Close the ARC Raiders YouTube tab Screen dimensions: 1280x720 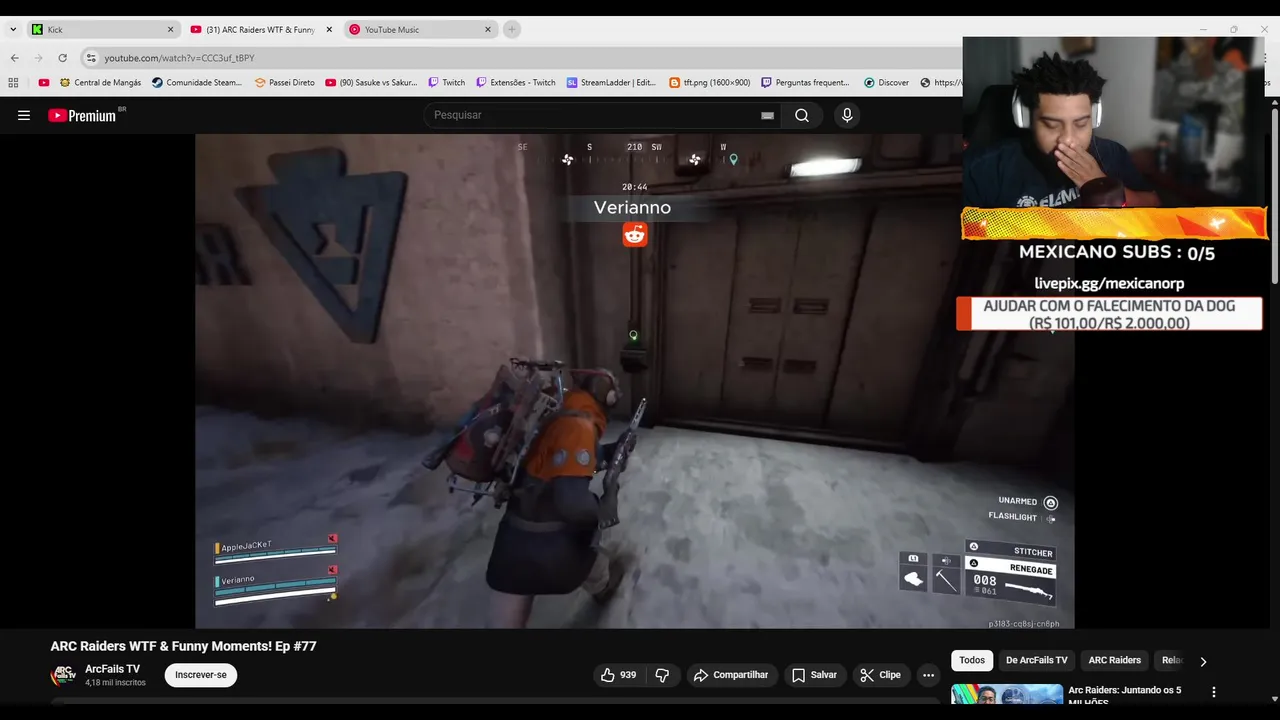point(329,30)
